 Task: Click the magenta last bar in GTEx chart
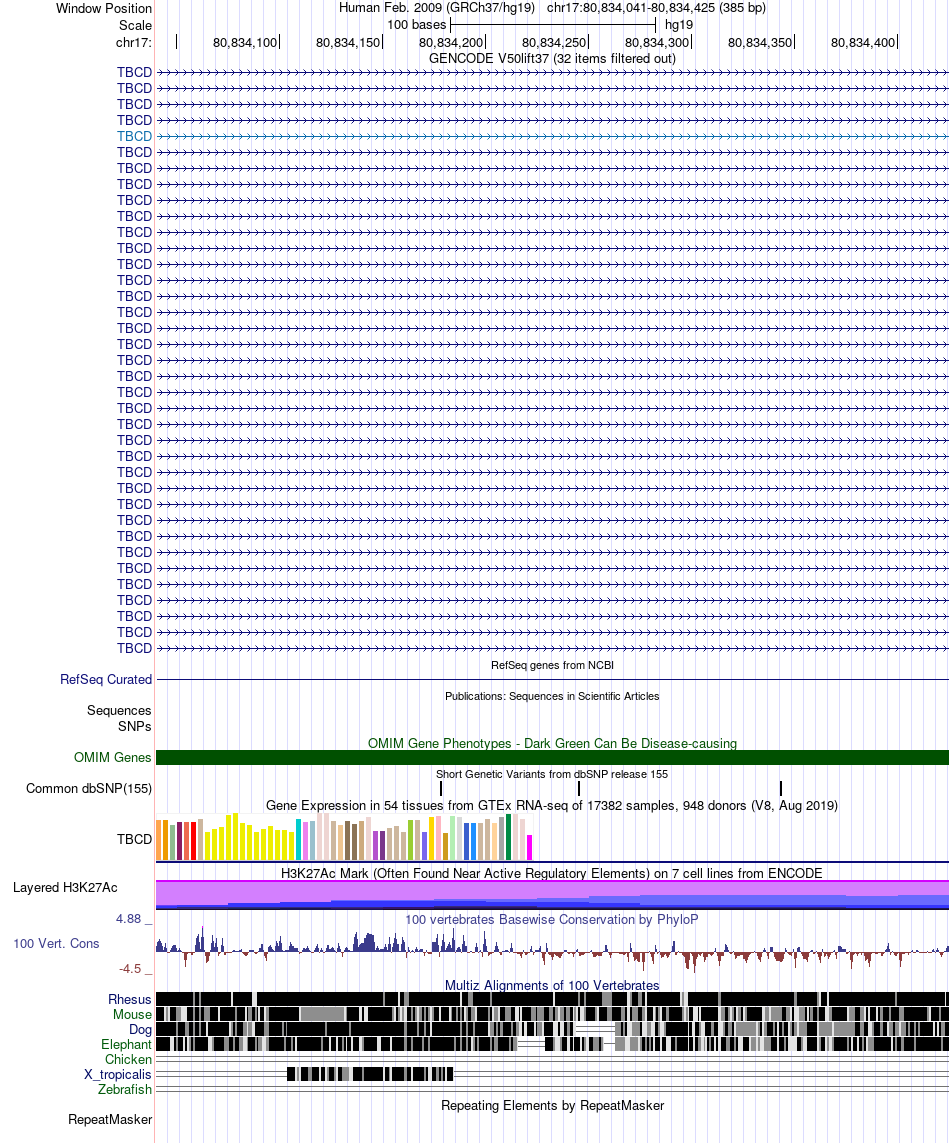pos(529,848)
